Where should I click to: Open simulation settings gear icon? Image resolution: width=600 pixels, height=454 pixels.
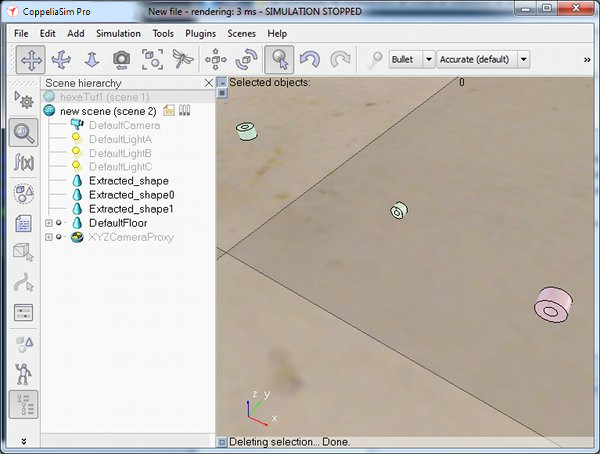coord(24,100)
